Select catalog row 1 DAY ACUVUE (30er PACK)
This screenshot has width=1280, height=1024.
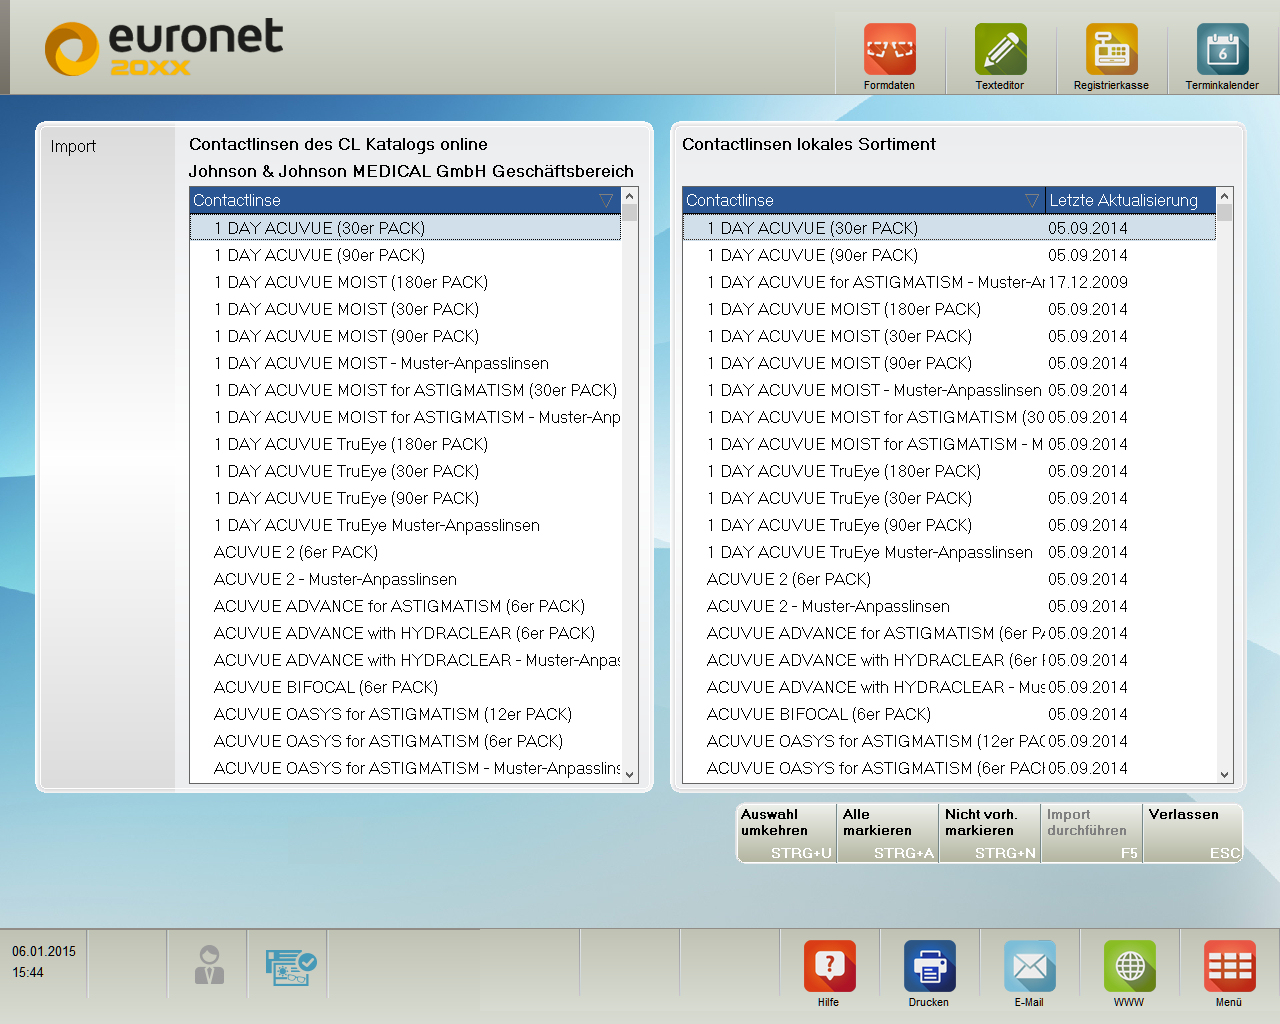(x=405, y=228)
